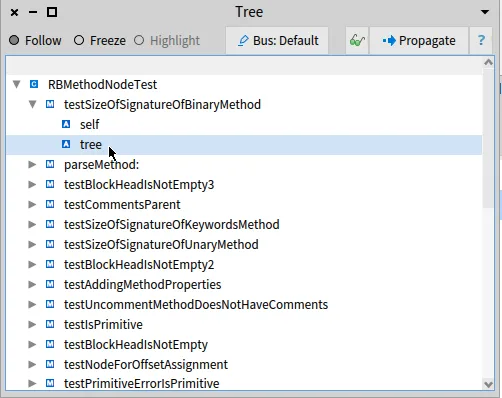Image resolution: width=502 pixels, height=398 pixels.
Task: Select the testBlockHeadIsNotEmpty2 label
Action: (x=139, y=264)
